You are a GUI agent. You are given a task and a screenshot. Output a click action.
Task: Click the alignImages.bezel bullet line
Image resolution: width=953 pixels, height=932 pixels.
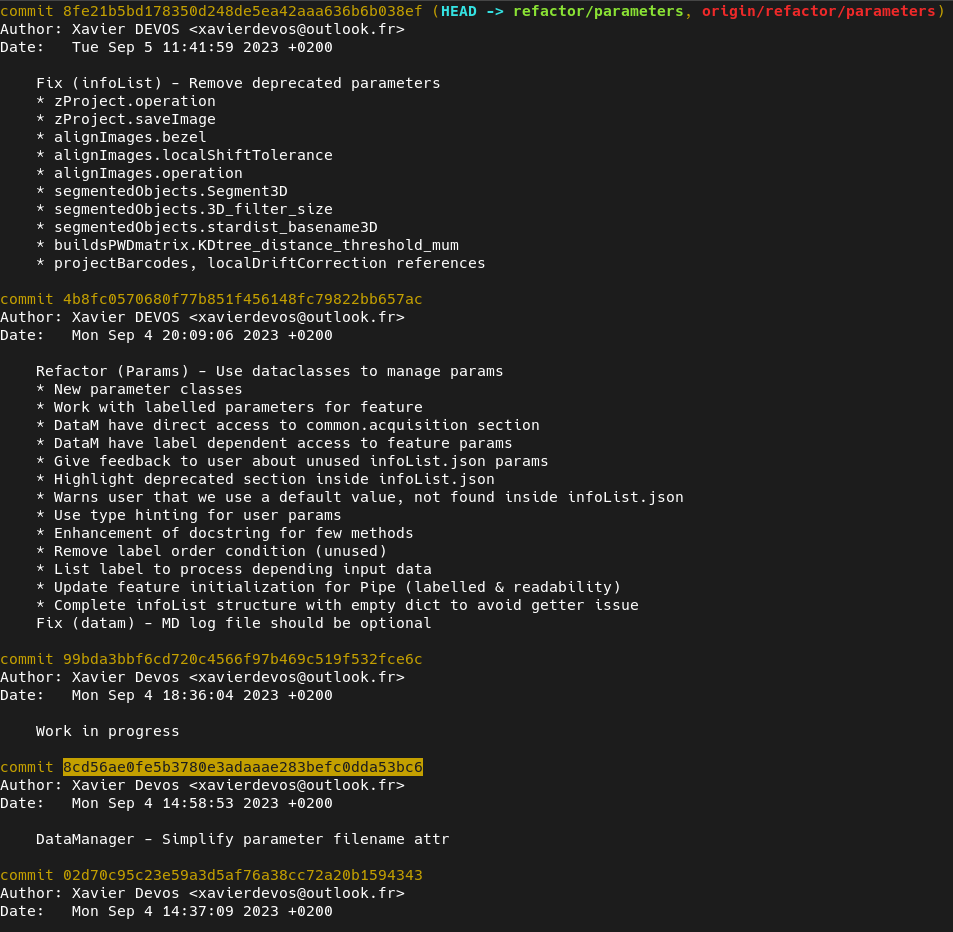[x=122, y=137]
